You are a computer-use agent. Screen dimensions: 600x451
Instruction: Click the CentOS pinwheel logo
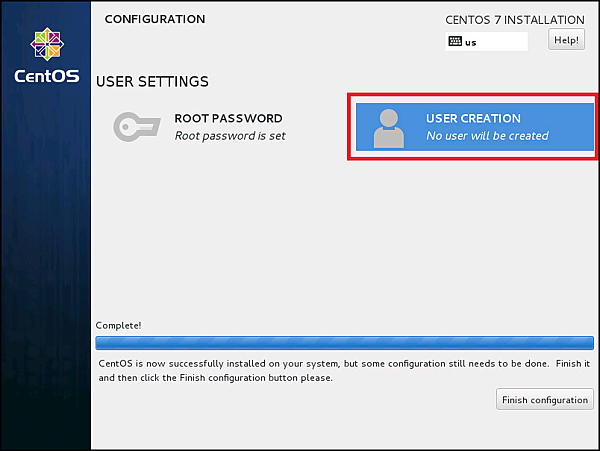tap(45, 44)
